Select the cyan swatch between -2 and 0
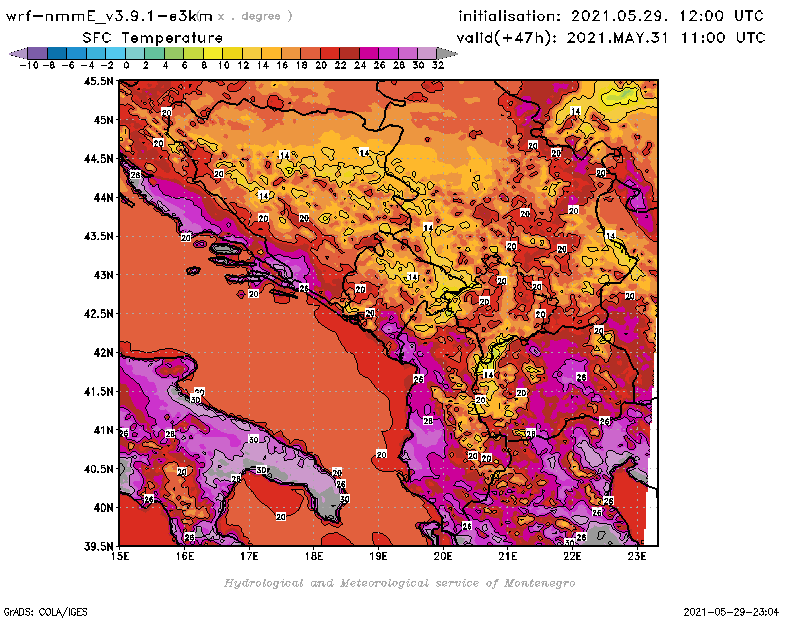This screenshot has height=618, width=800. click(115, 53)
